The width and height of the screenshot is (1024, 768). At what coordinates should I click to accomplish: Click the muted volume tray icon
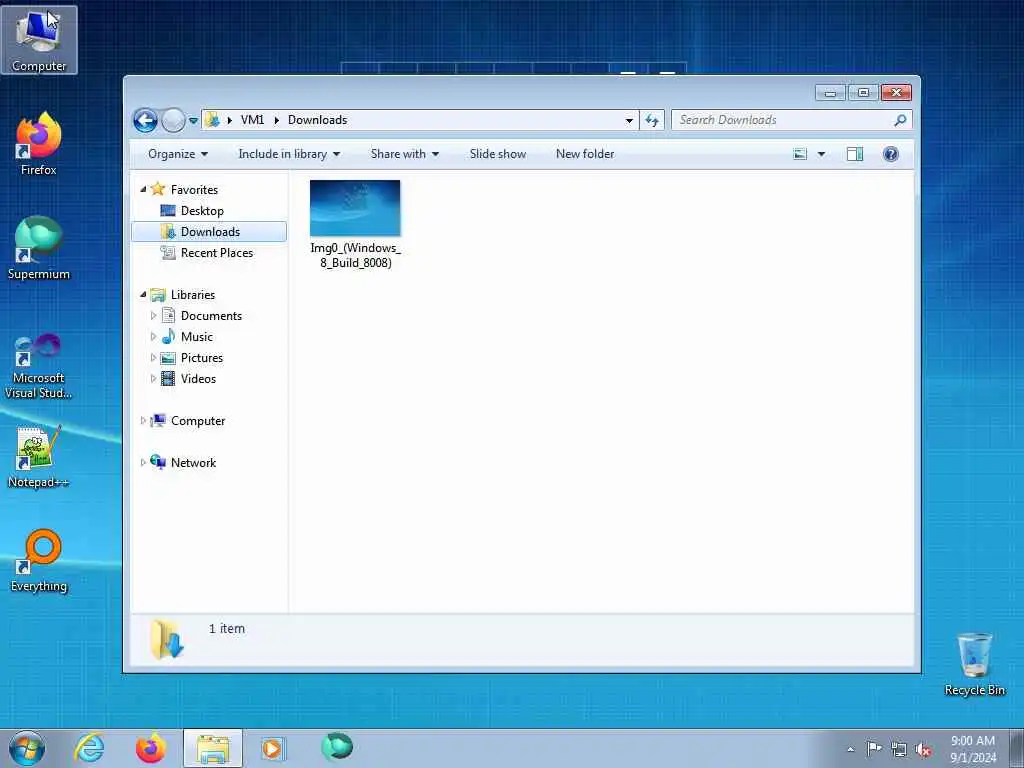[x=923, y=750]
